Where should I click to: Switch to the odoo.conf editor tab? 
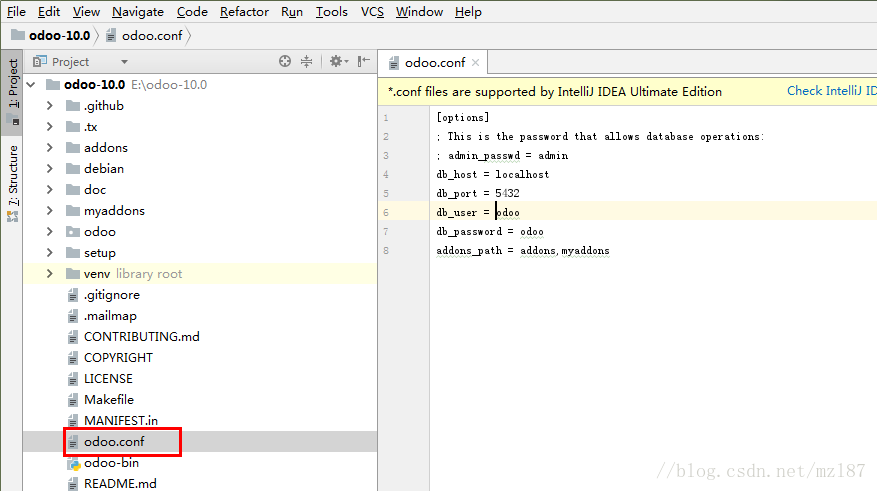click(x=433, y=63)
